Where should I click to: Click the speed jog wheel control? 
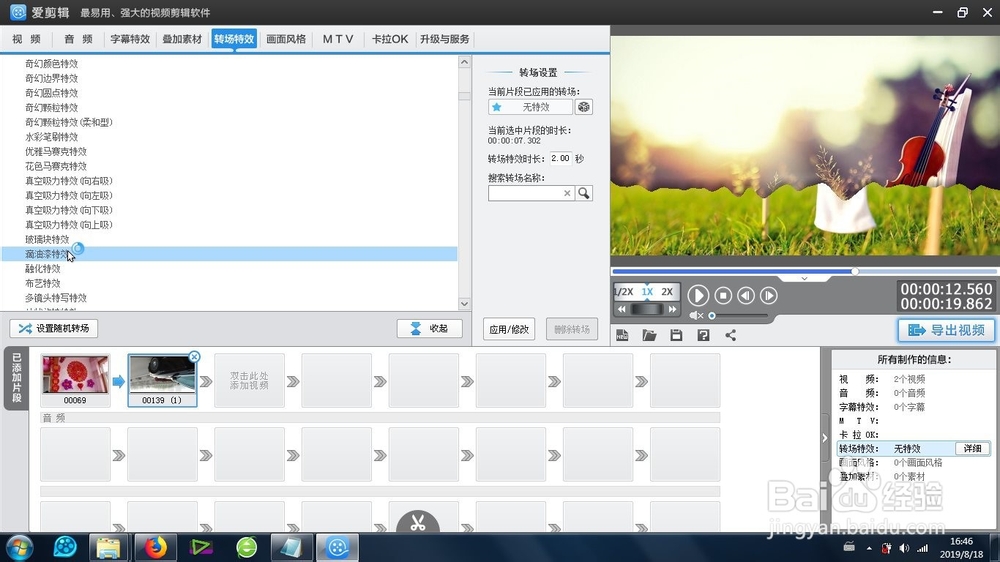[647, 309]
